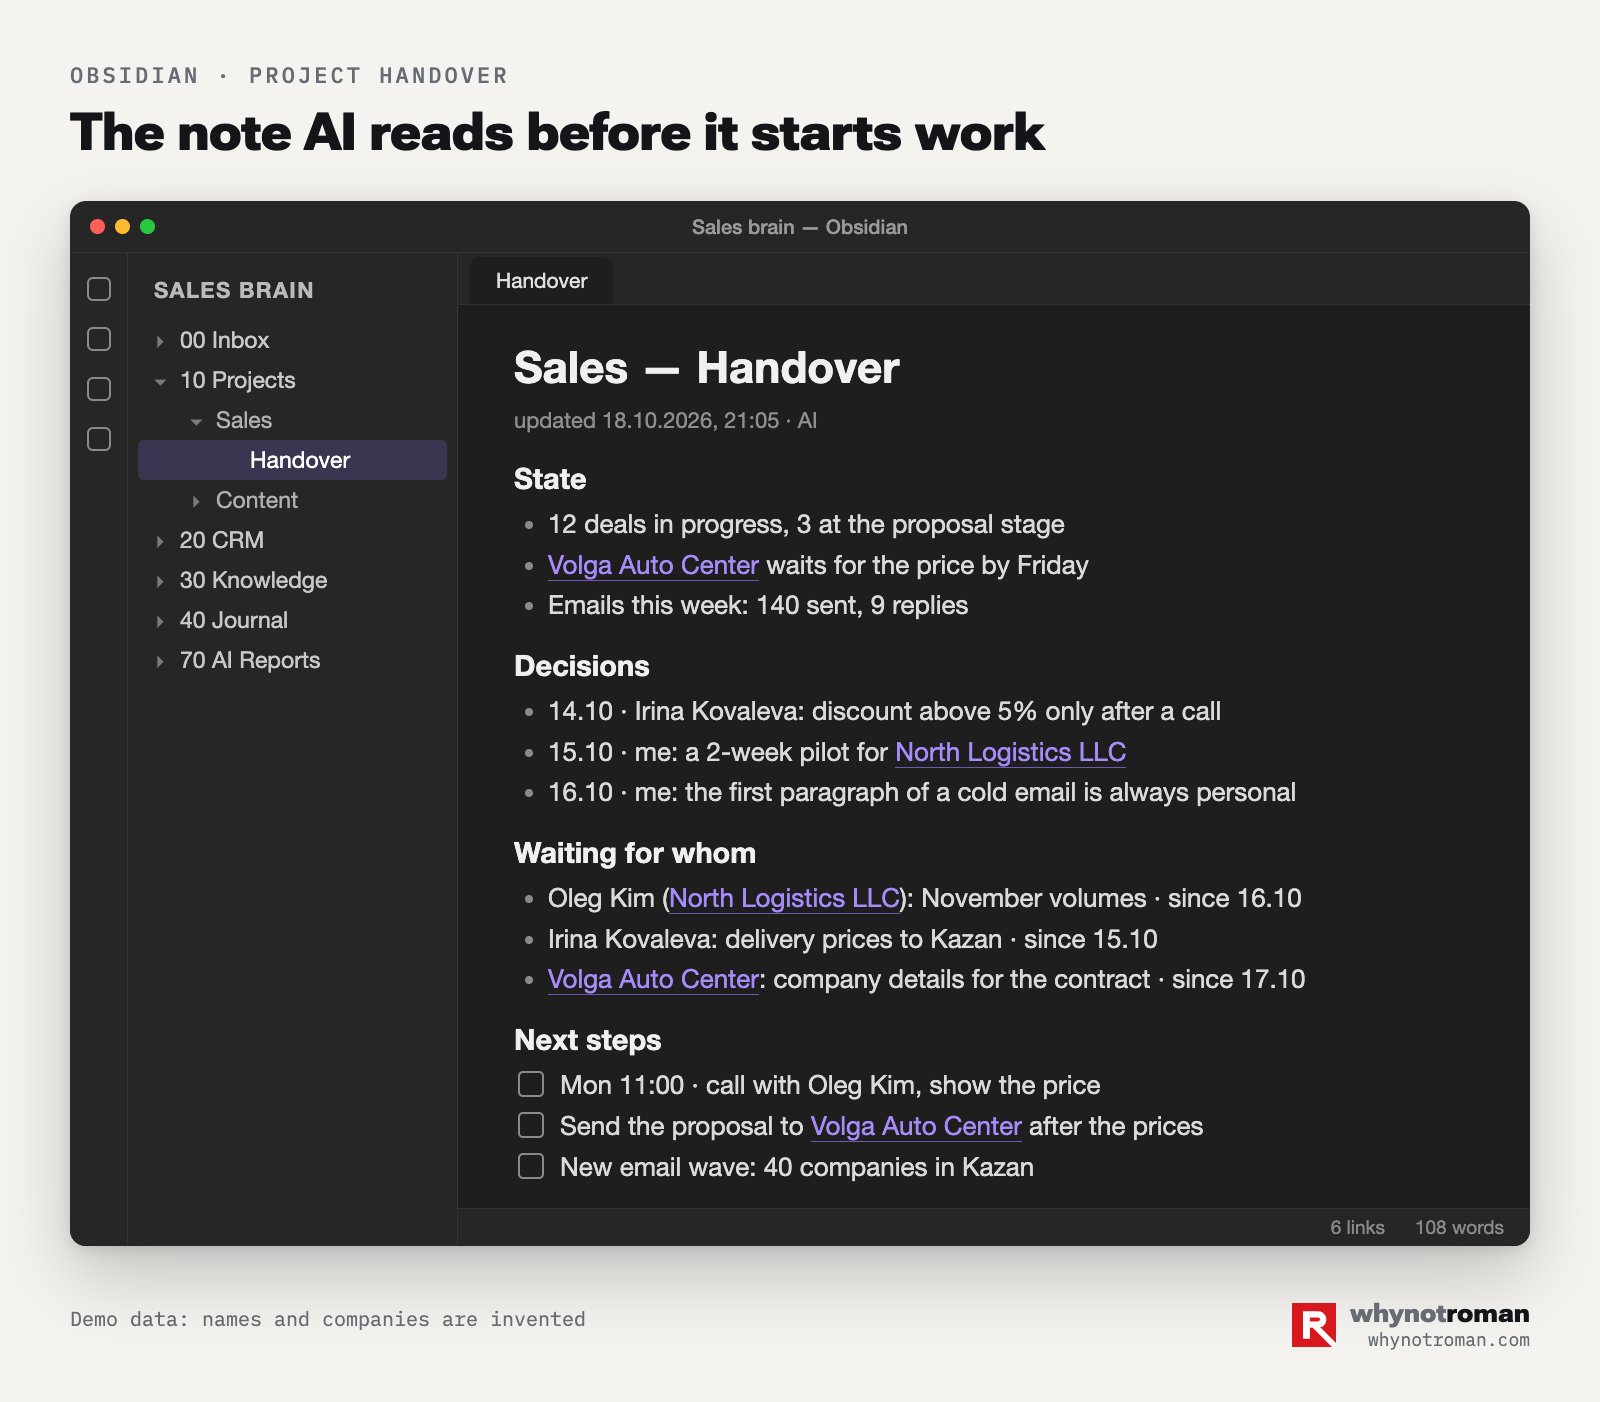Expand the 70 AI Reports folder arrow
This screenshot has height=1402, width=1600.
click(160, 661)
